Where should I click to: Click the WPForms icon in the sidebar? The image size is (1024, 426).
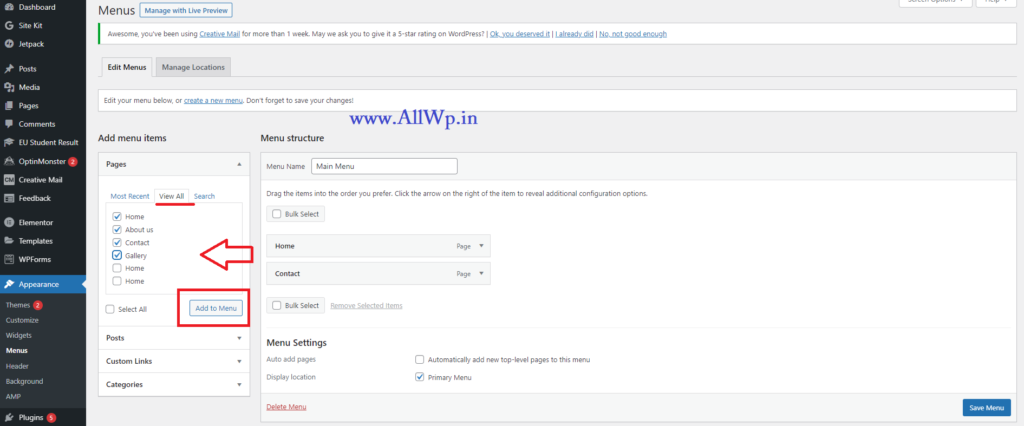click(x=9, y=259)
